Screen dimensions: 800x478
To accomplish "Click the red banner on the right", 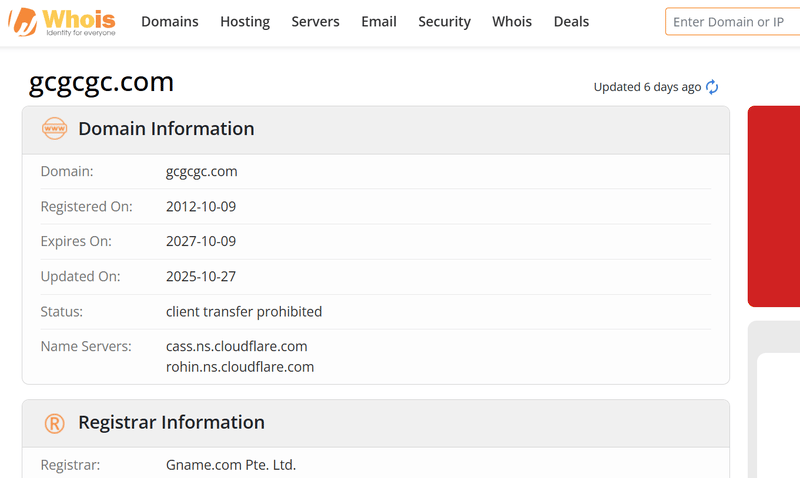I will (x=773, y=206).
